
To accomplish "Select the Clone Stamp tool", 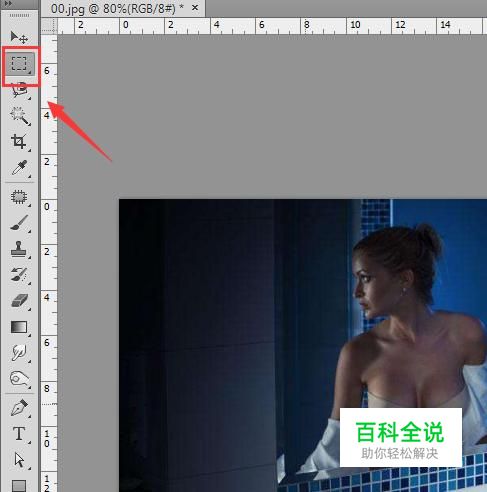I will pyautogui.click(x=19, y=249).
